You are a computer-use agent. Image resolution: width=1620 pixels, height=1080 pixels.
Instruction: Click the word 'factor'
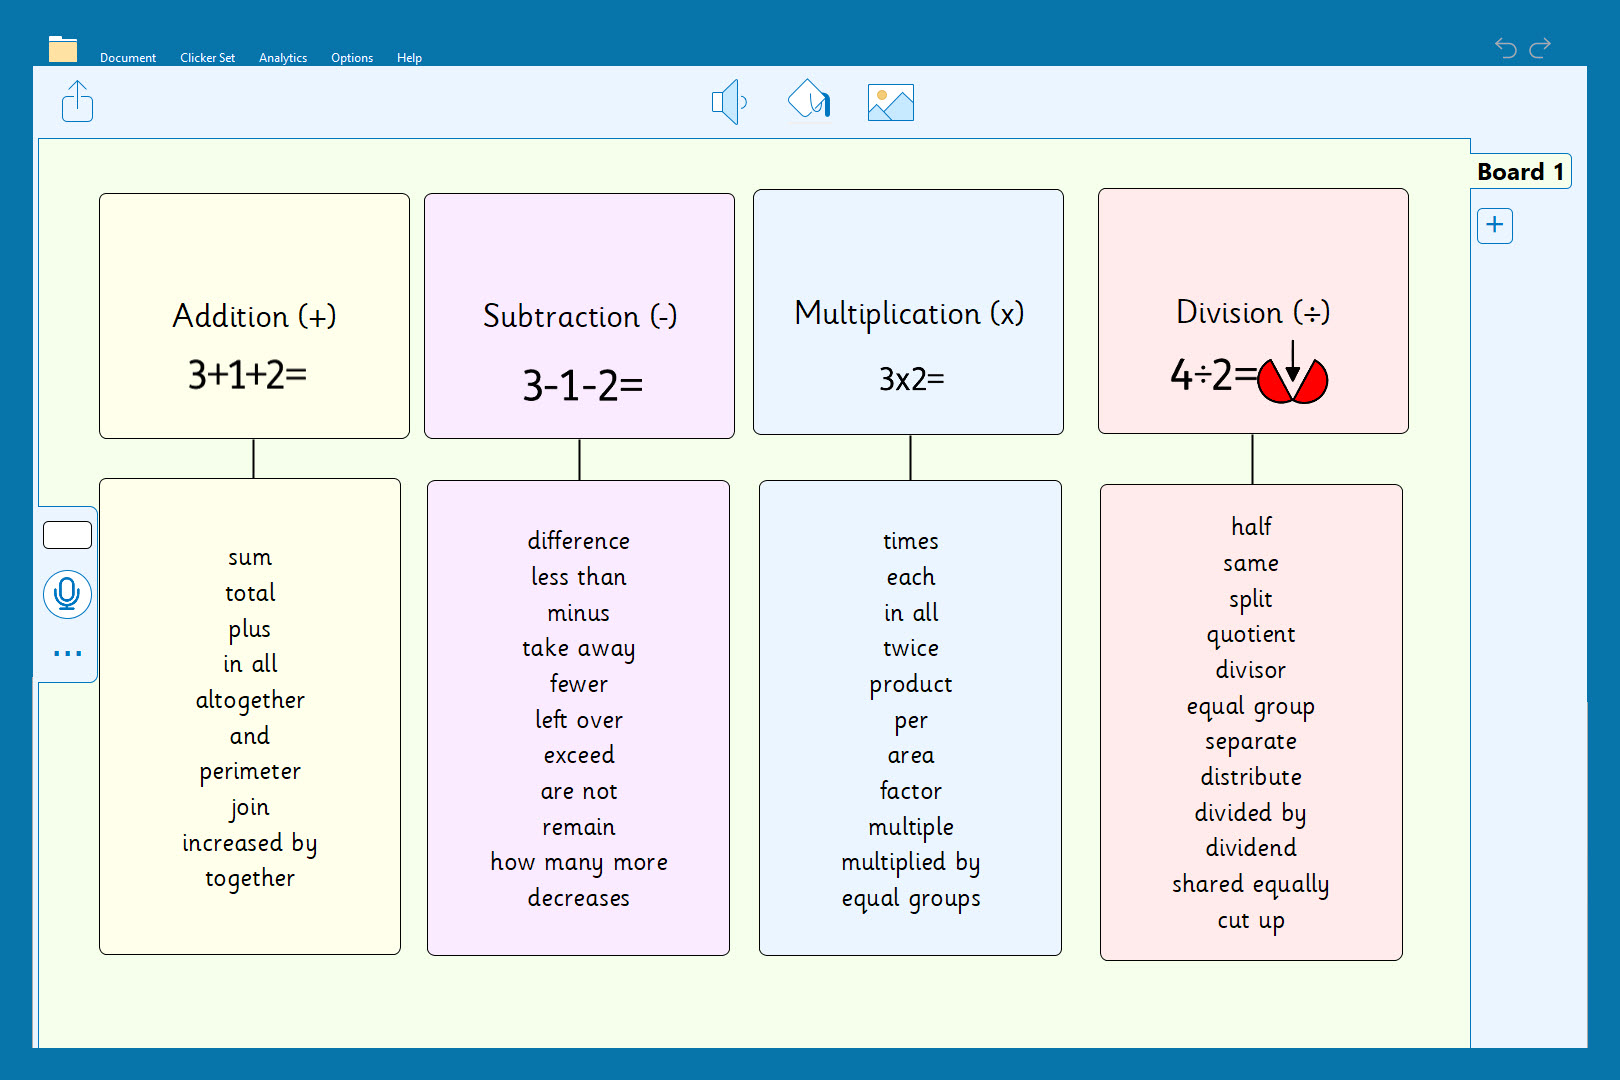[911, 791]
